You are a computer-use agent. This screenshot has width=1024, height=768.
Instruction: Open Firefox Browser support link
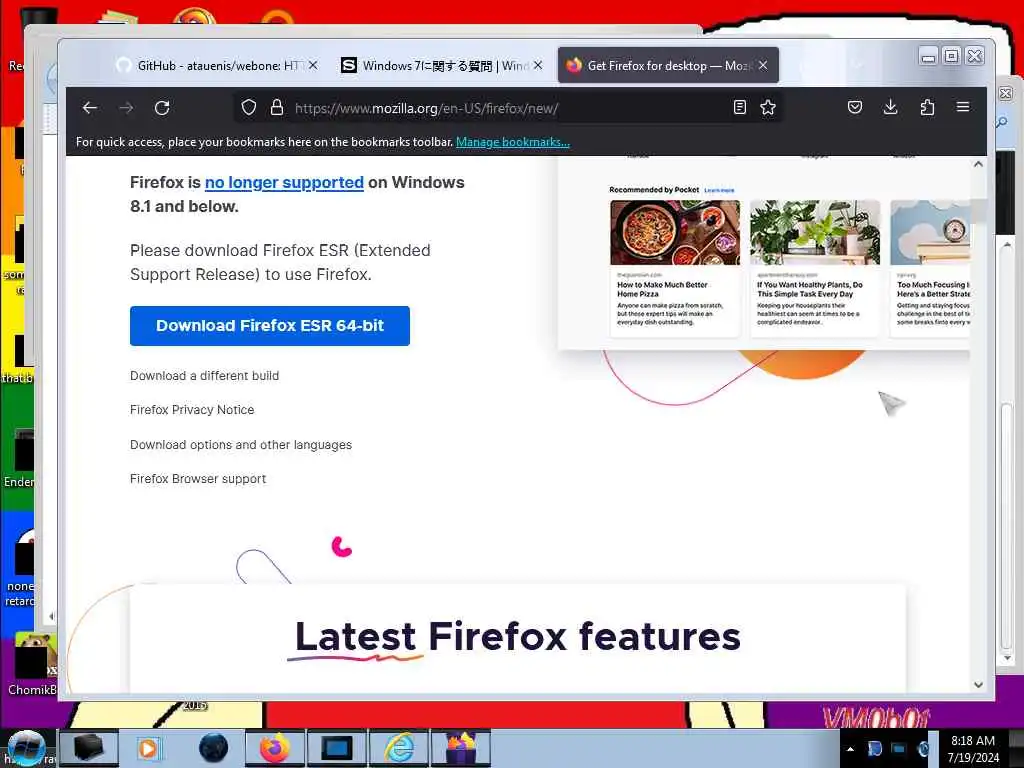198,479
